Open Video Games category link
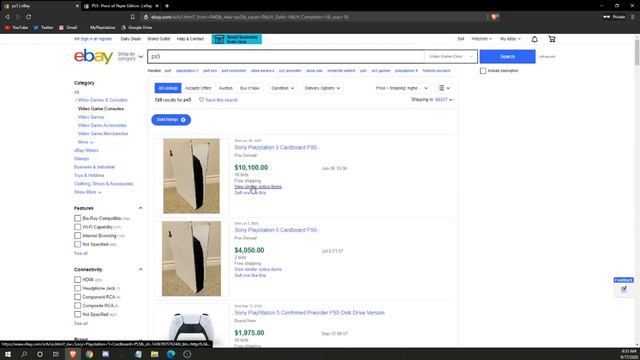640x360 pixels. pos(91,117)
